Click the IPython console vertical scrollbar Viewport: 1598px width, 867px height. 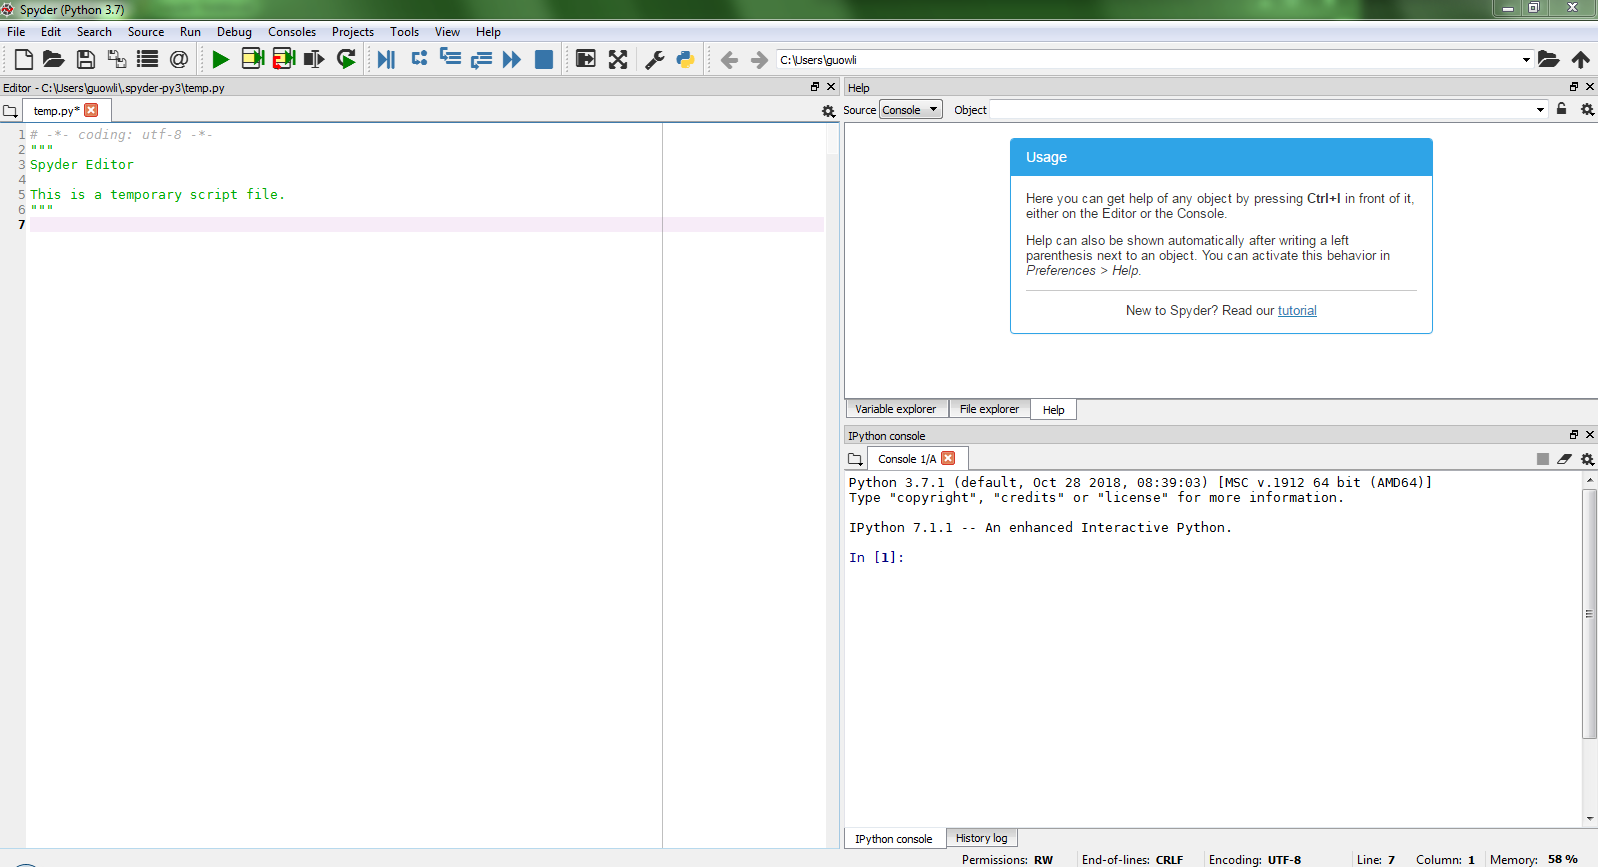click(1589, 613)
